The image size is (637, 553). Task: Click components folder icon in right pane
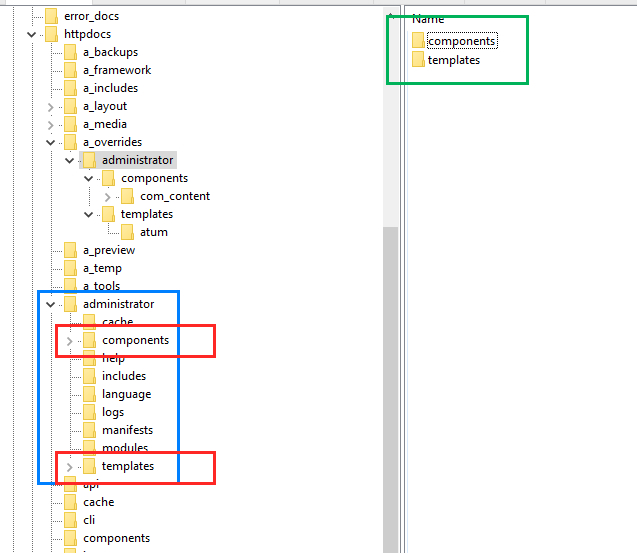418,41
